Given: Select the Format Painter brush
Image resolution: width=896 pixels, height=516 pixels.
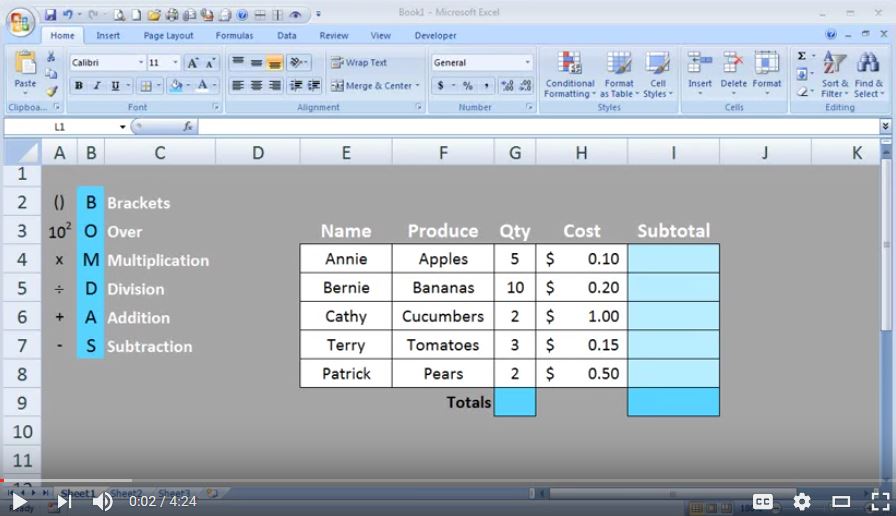Looking at the screenshot, I should pyautogui.click(x=51, y=91).
